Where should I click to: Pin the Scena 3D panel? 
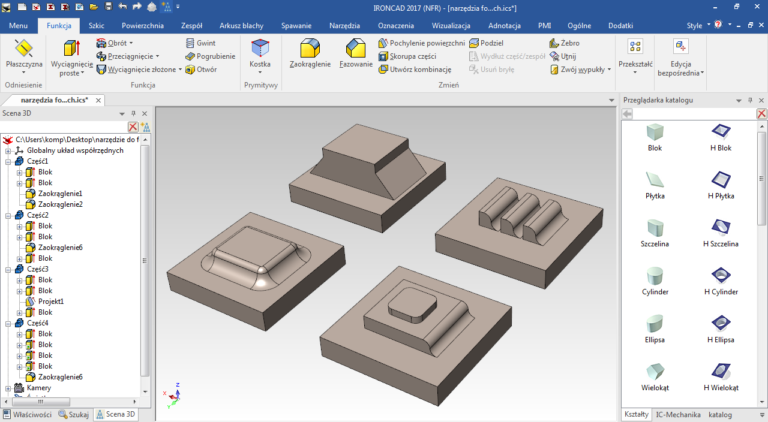[x=133, y=114]
